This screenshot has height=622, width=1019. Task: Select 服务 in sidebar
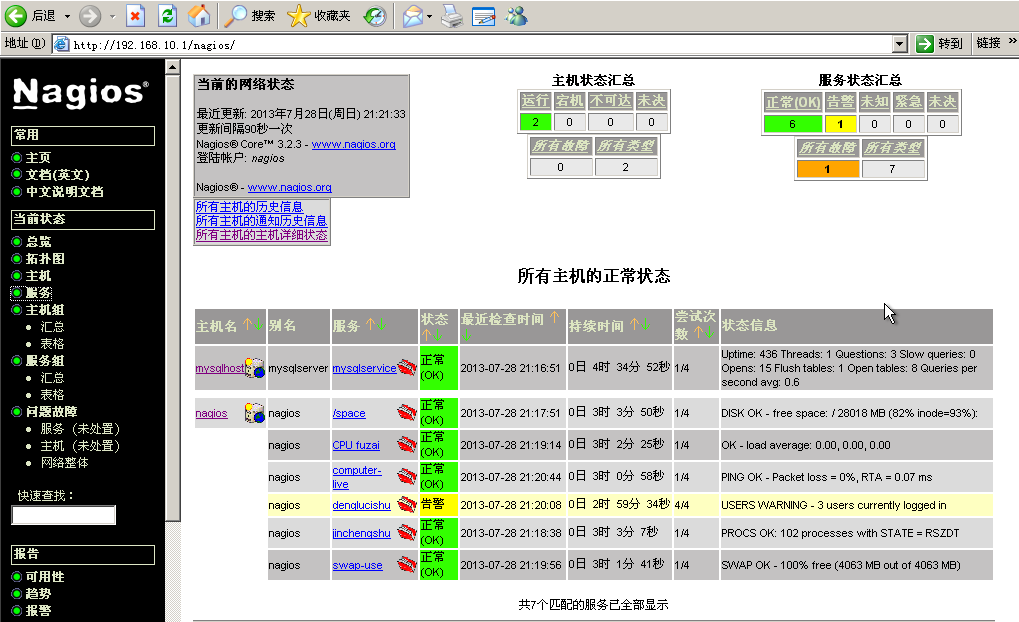(x=38, y=292)
